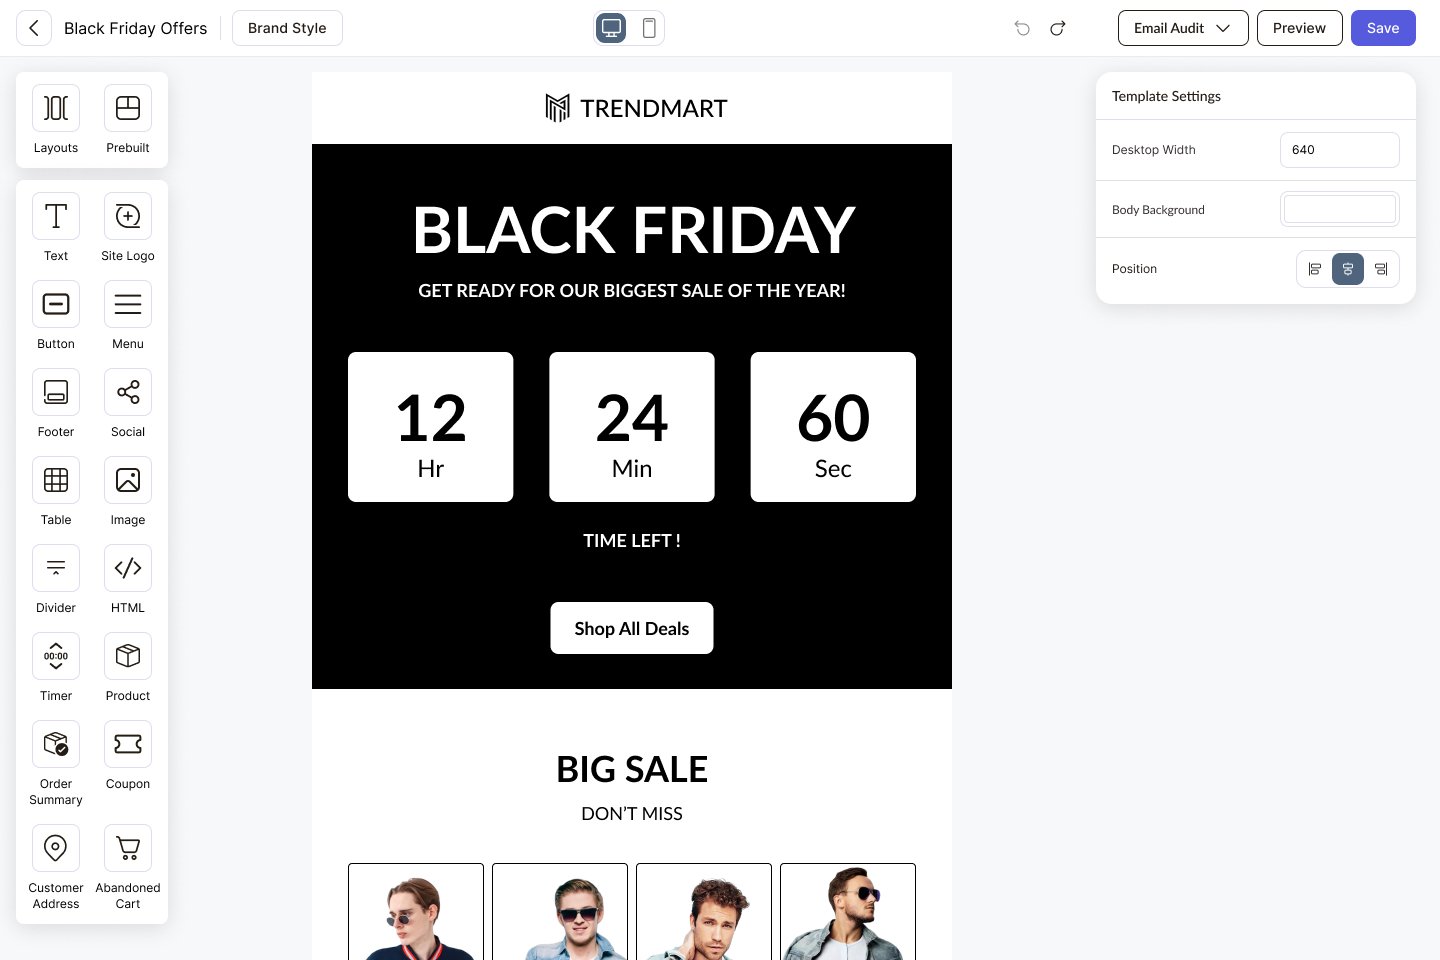Switch to desktop preview mode
The width and height of the screenshot is (1440, 960).
[x=612, y=28]
